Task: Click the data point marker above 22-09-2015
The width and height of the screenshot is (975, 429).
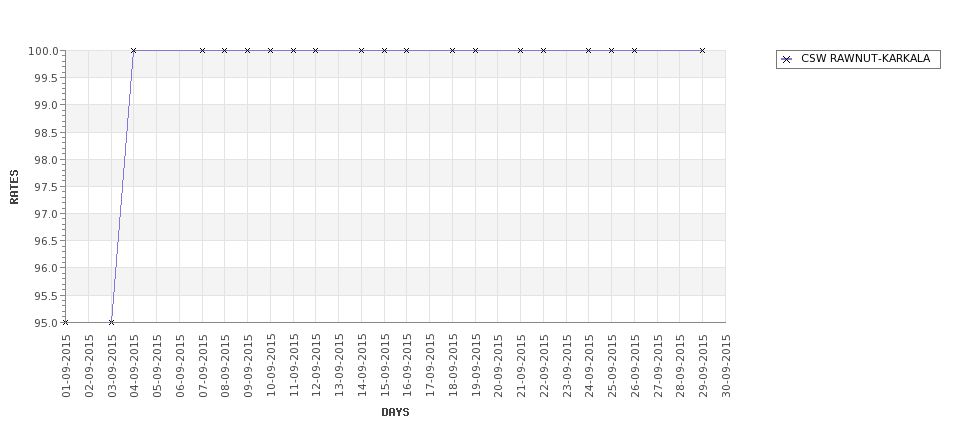Action: coord(543,50)
